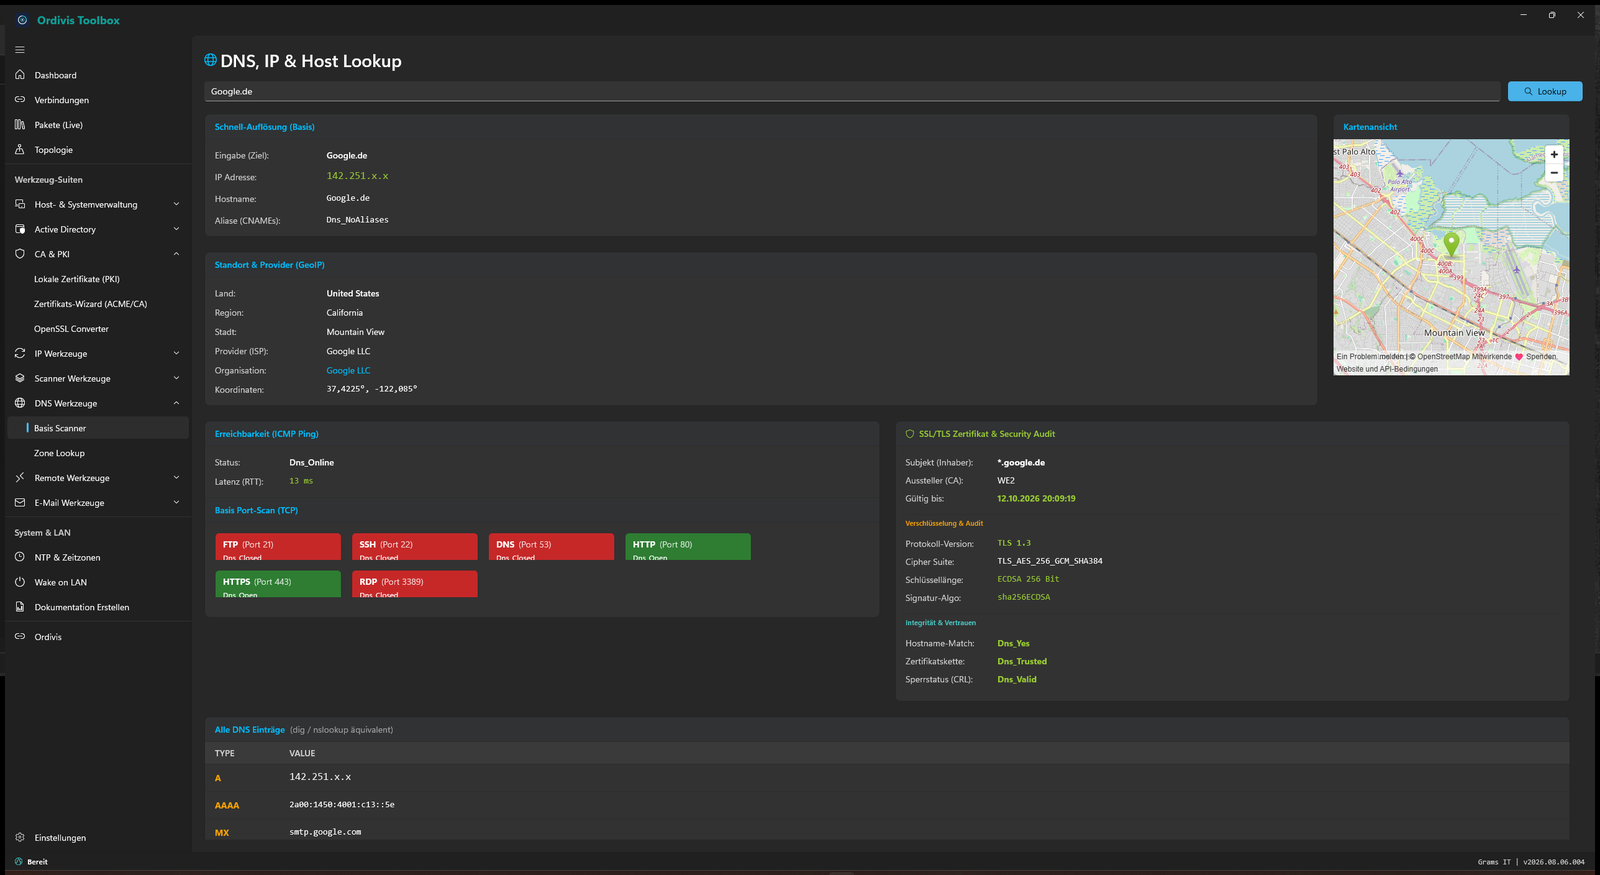Expand the Remote Werkzeuge chevron
The image size is (1600, 875).
[176, 478]
